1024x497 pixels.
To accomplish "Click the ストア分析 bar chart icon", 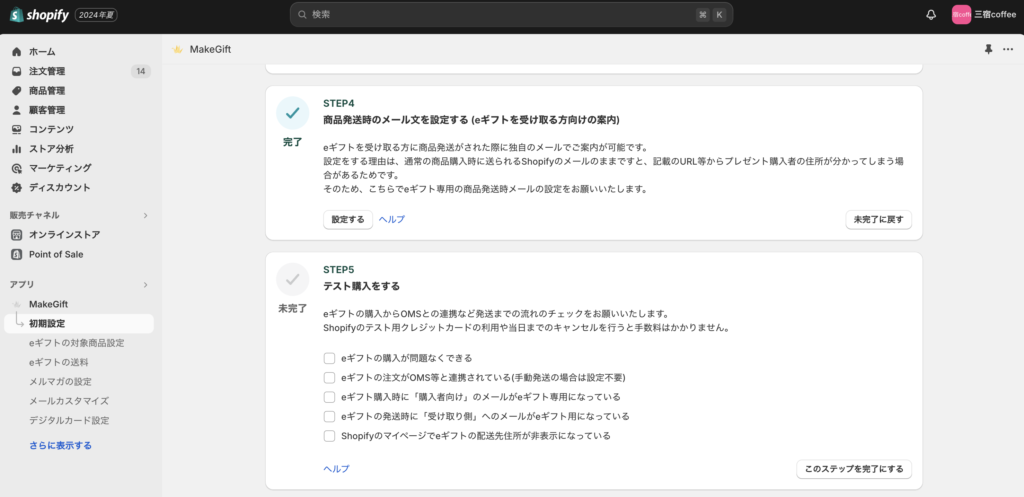I will tap(17, 149).
